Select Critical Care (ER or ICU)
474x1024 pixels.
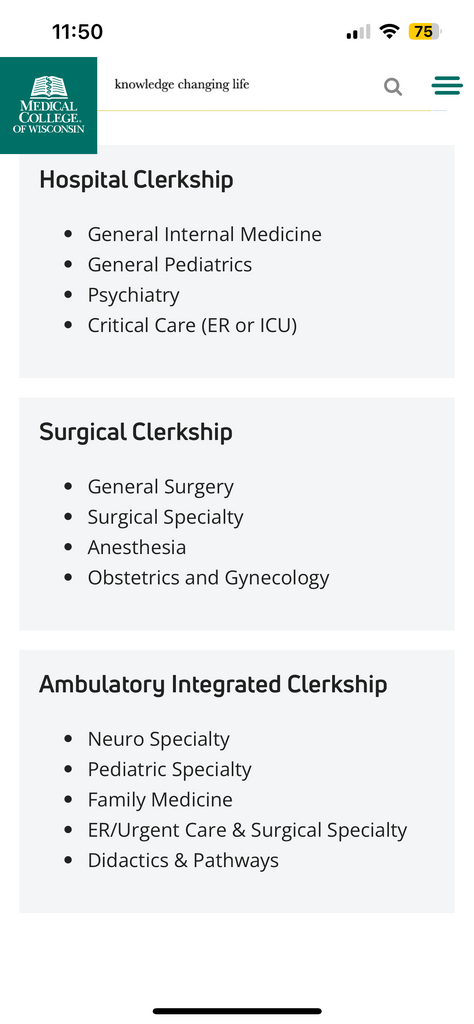[x=193, y=325]
